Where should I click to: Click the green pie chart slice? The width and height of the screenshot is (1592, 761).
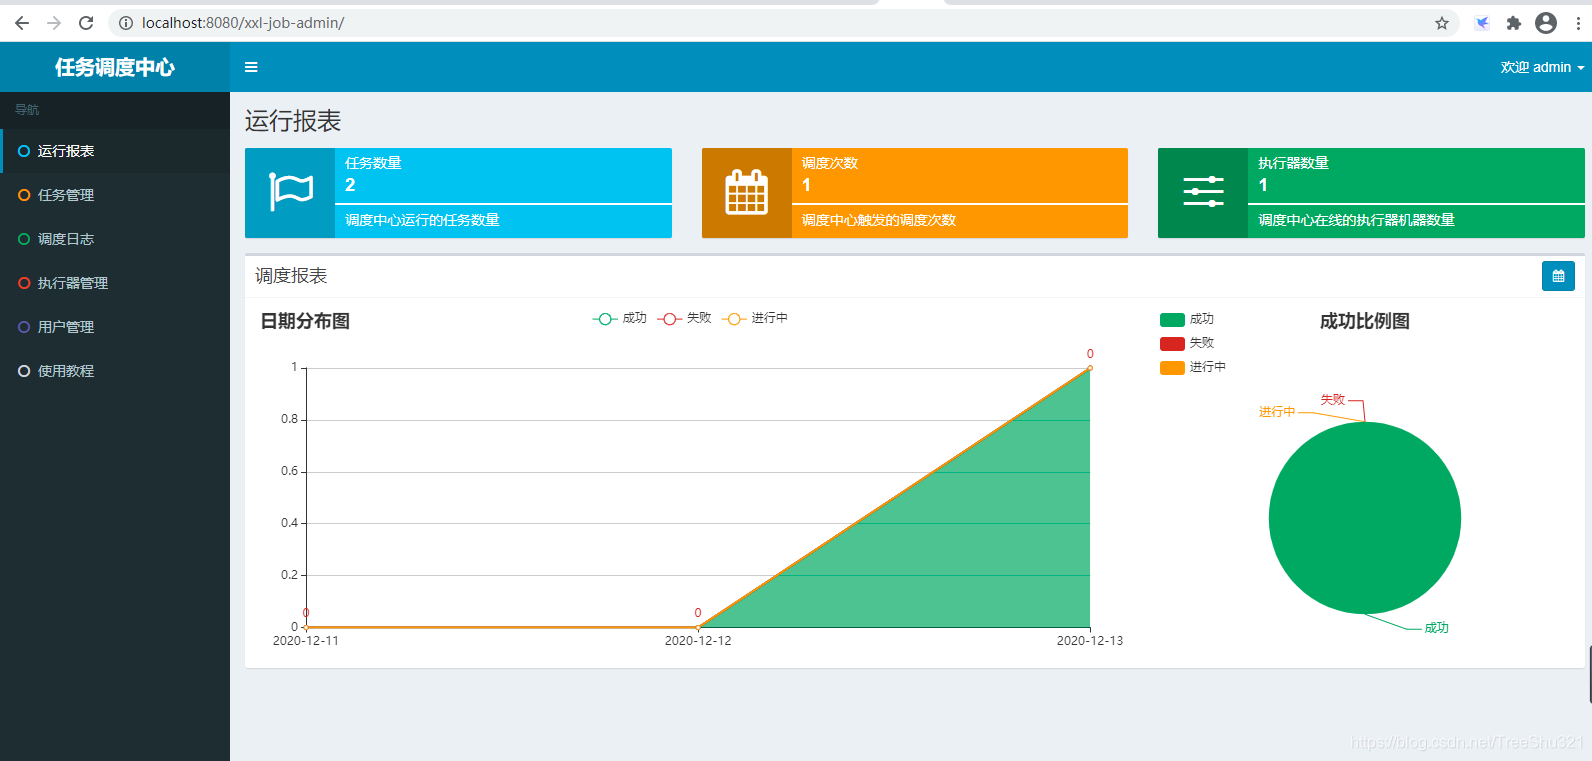tap(1365, 518)
